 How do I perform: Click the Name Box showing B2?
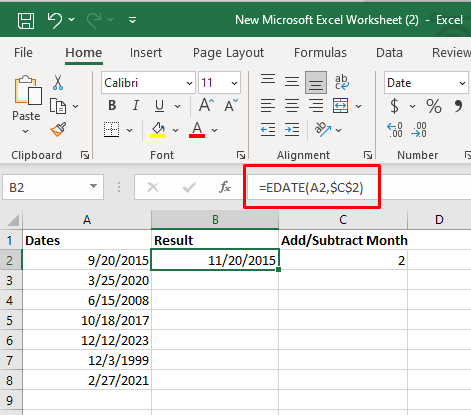46,187
